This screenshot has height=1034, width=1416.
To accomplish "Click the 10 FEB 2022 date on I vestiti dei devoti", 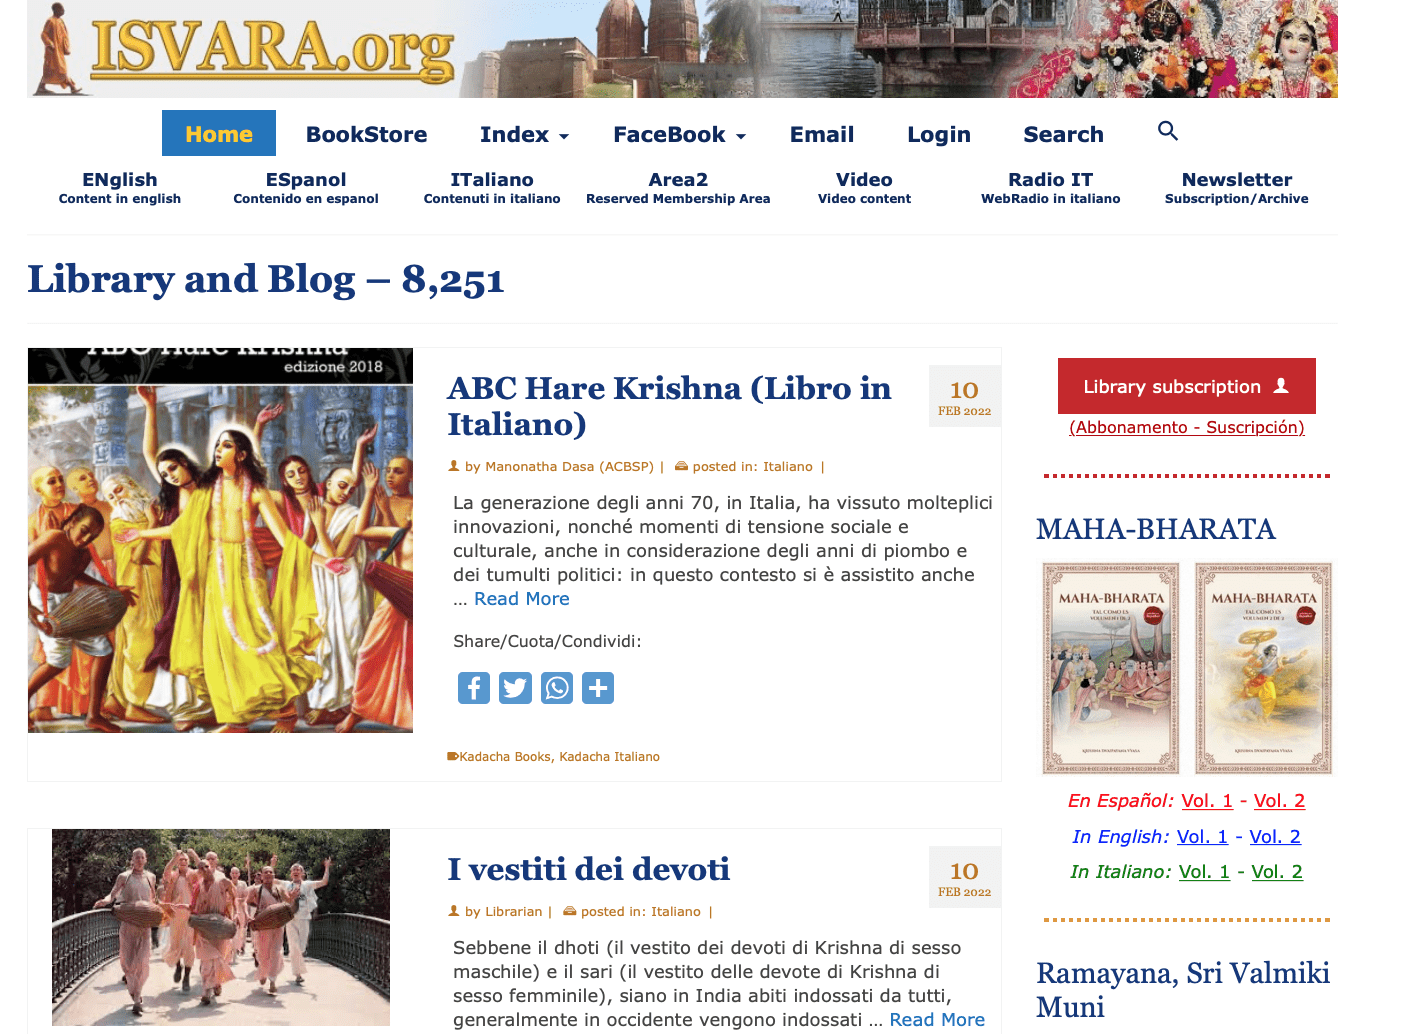I will (x=965, y=878).
